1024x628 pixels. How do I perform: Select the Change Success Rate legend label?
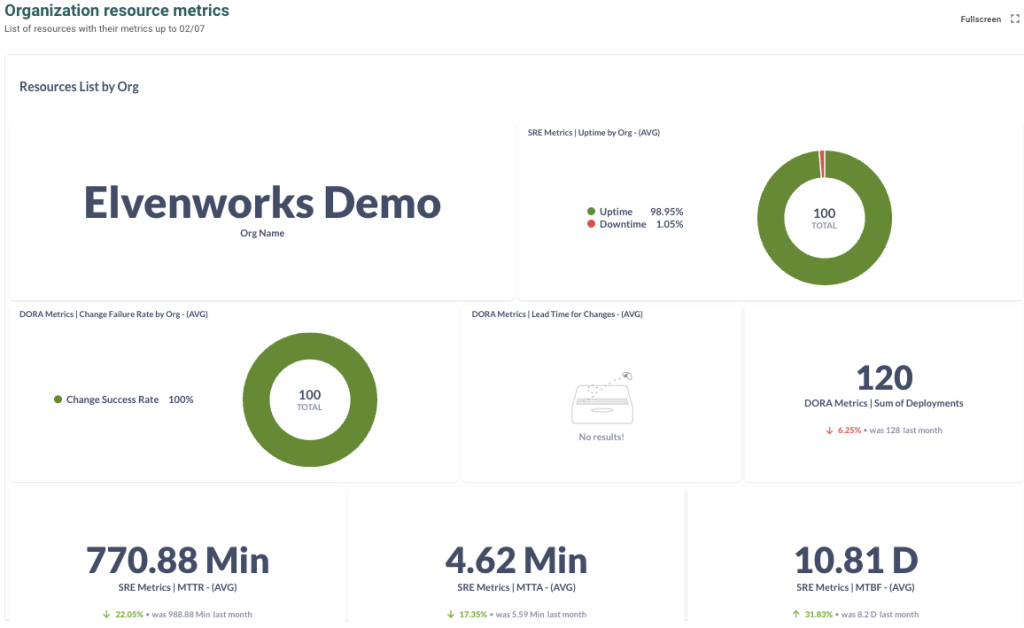coord(112,400)
